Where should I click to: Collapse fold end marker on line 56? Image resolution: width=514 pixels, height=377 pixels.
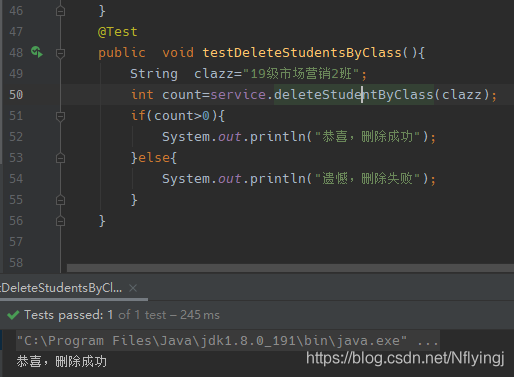pos(60,221)
